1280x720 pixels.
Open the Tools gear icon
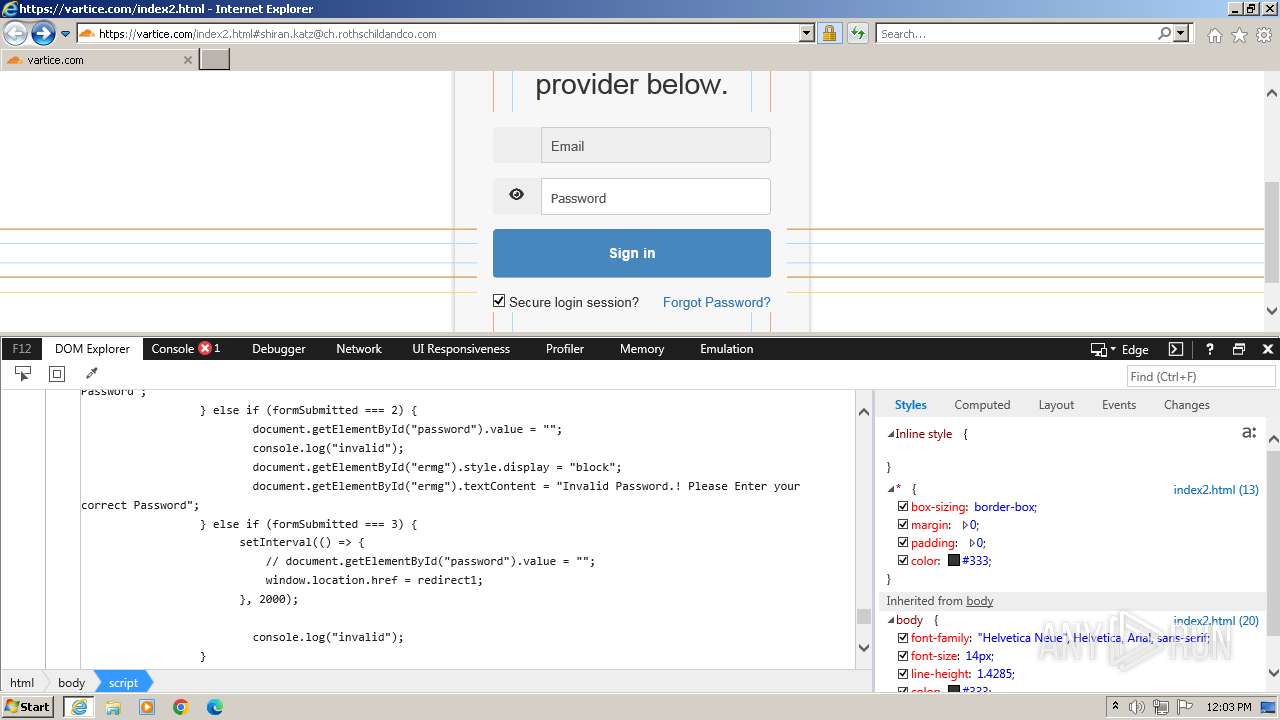[x=1264, y=35]
